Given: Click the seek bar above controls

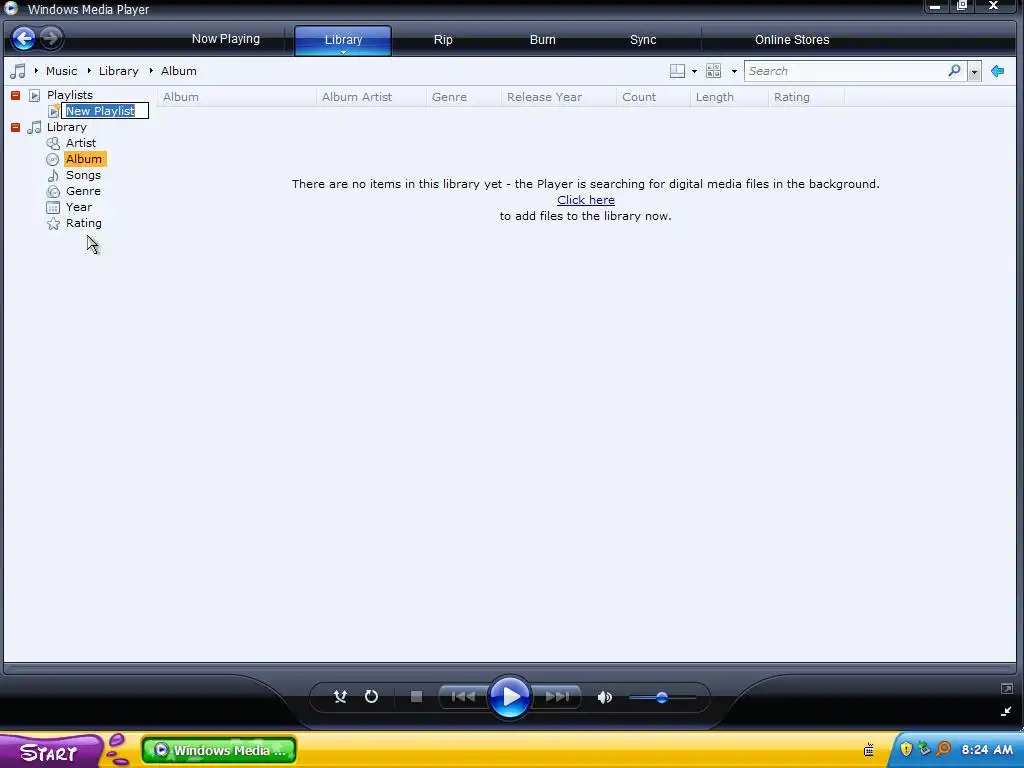Looking at the screenshot, I should (509, 668).
